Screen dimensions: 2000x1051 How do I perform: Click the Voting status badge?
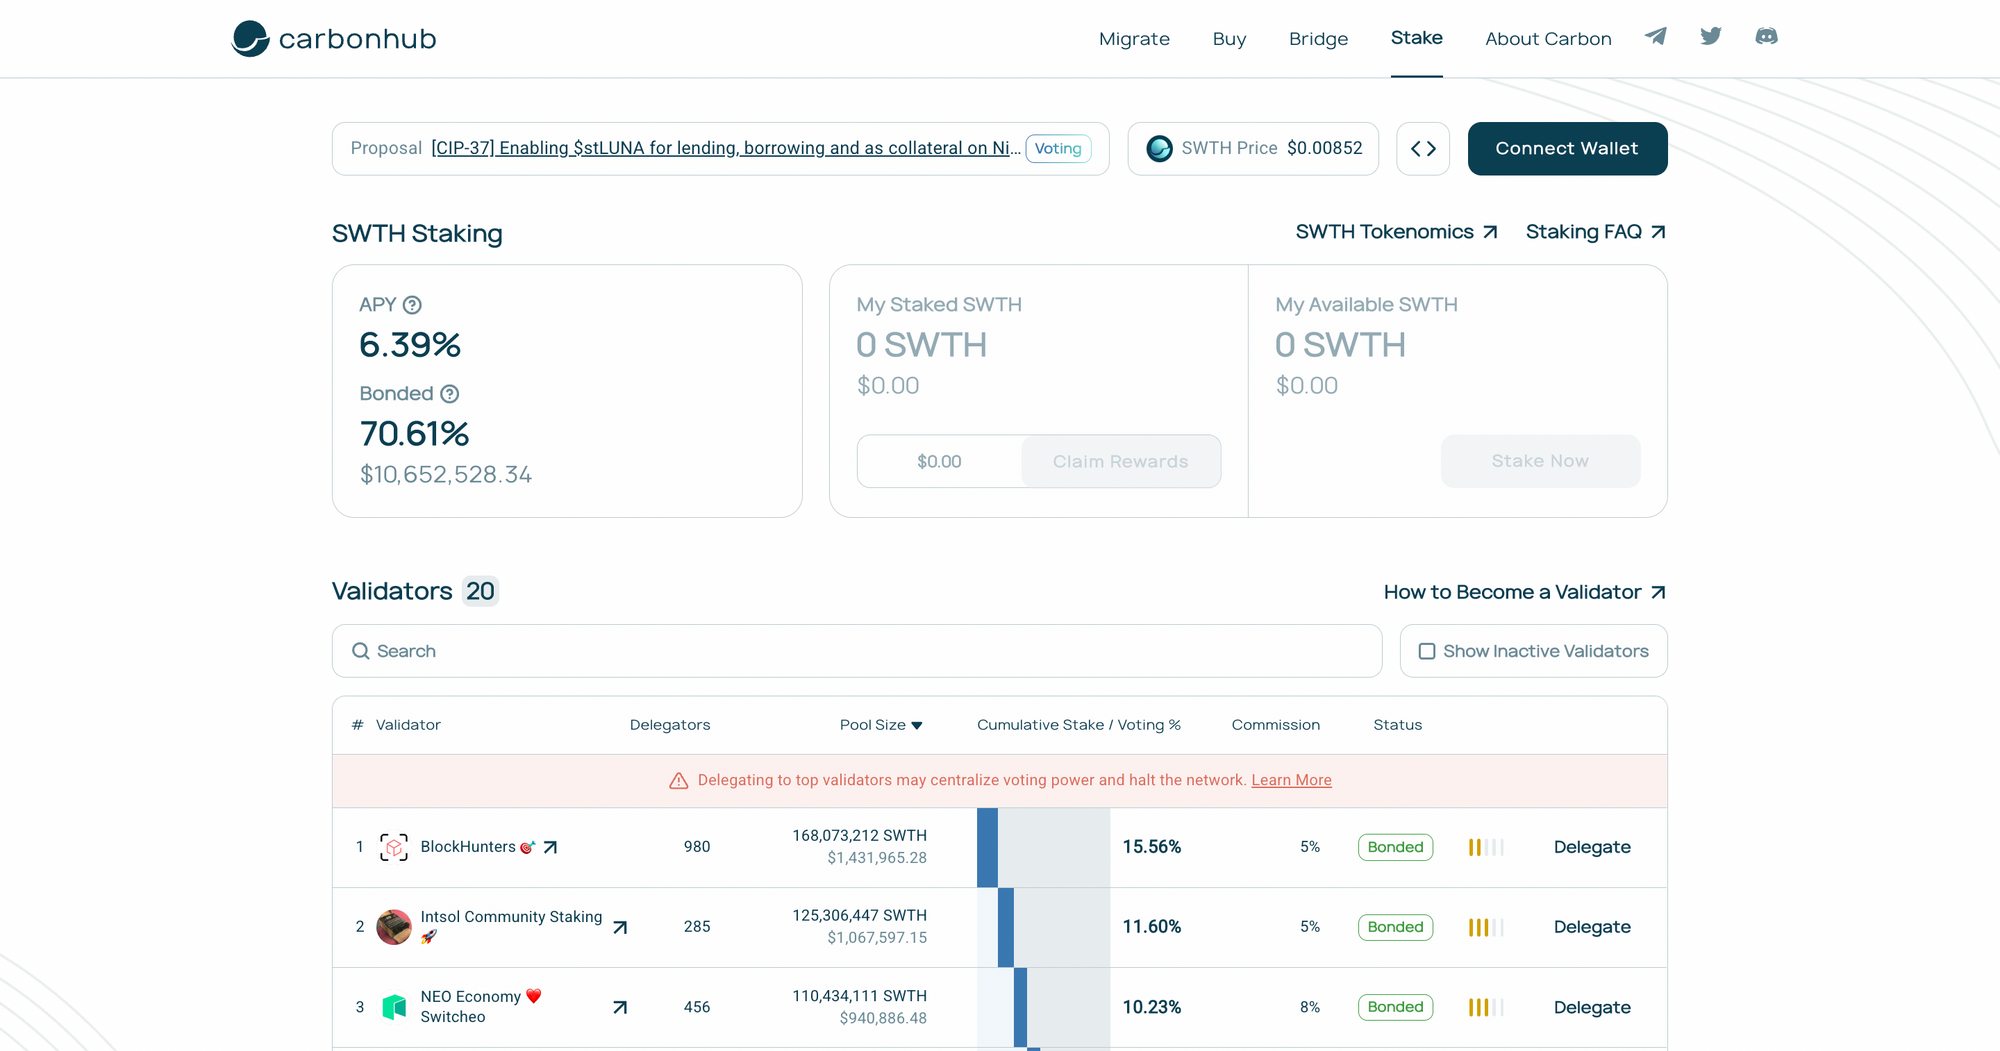pos(1058,149)
